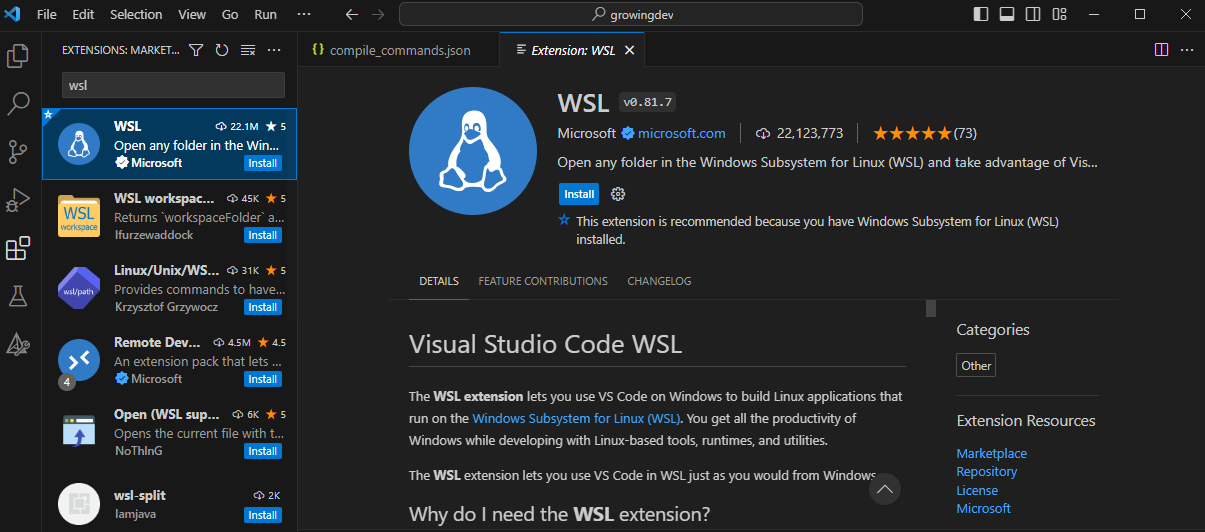The image size is (1205, 532).
Task: Select Open (WSL support) list item
Action: (170, 432)
